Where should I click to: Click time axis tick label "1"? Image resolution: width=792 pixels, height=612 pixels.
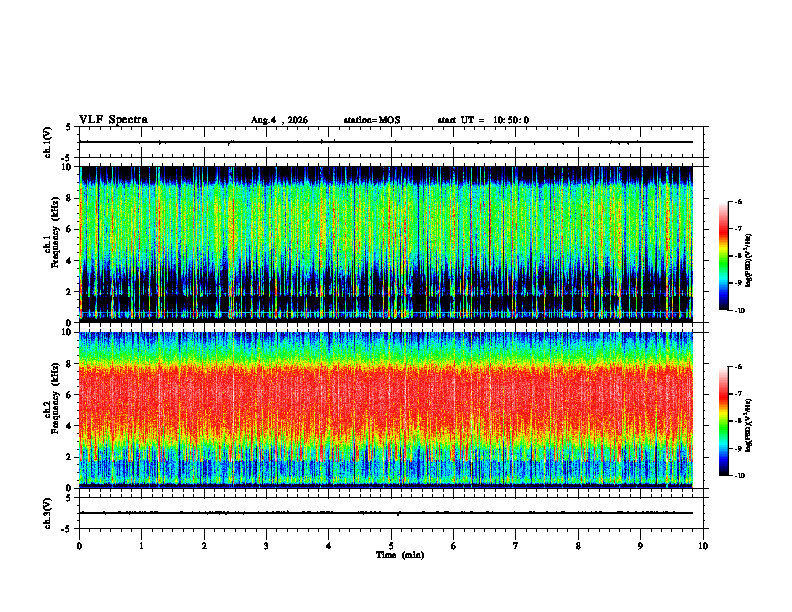pos(141,546)
